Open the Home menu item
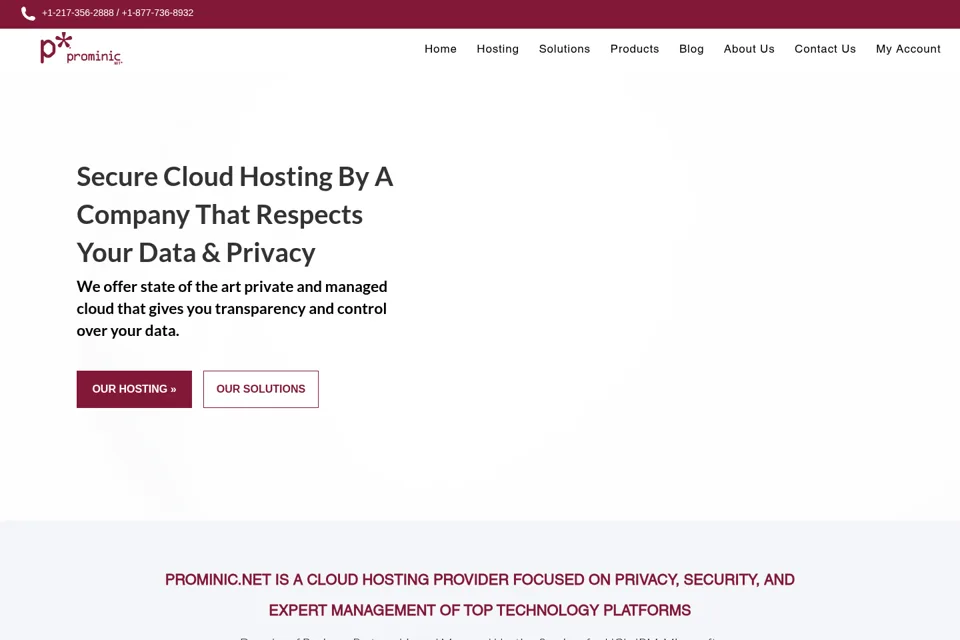The width and height of the screenshot is (960, 640). [x=440, y=49]
